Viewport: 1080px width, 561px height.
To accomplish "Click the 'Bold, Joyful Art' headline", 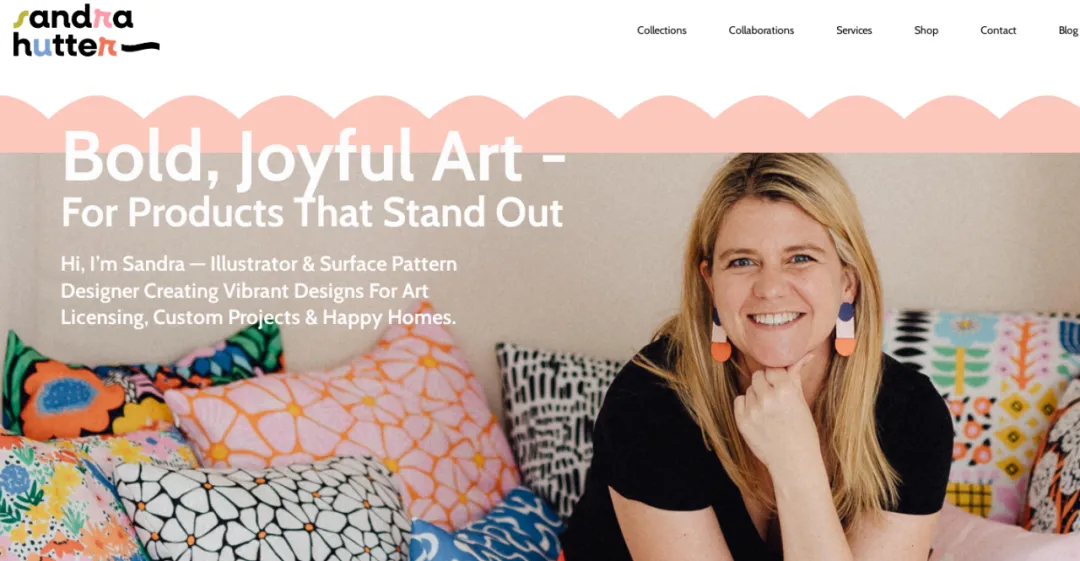I will [313, 159].
